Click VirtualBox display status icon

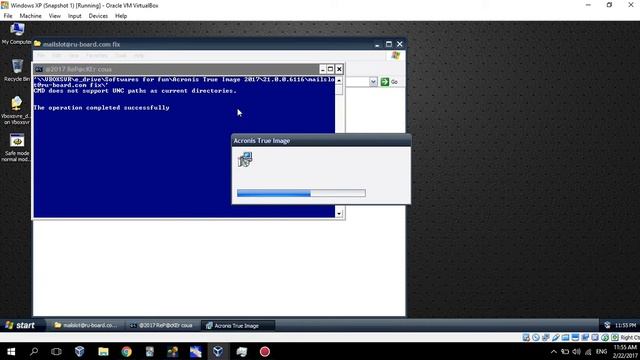click(575, 338)
